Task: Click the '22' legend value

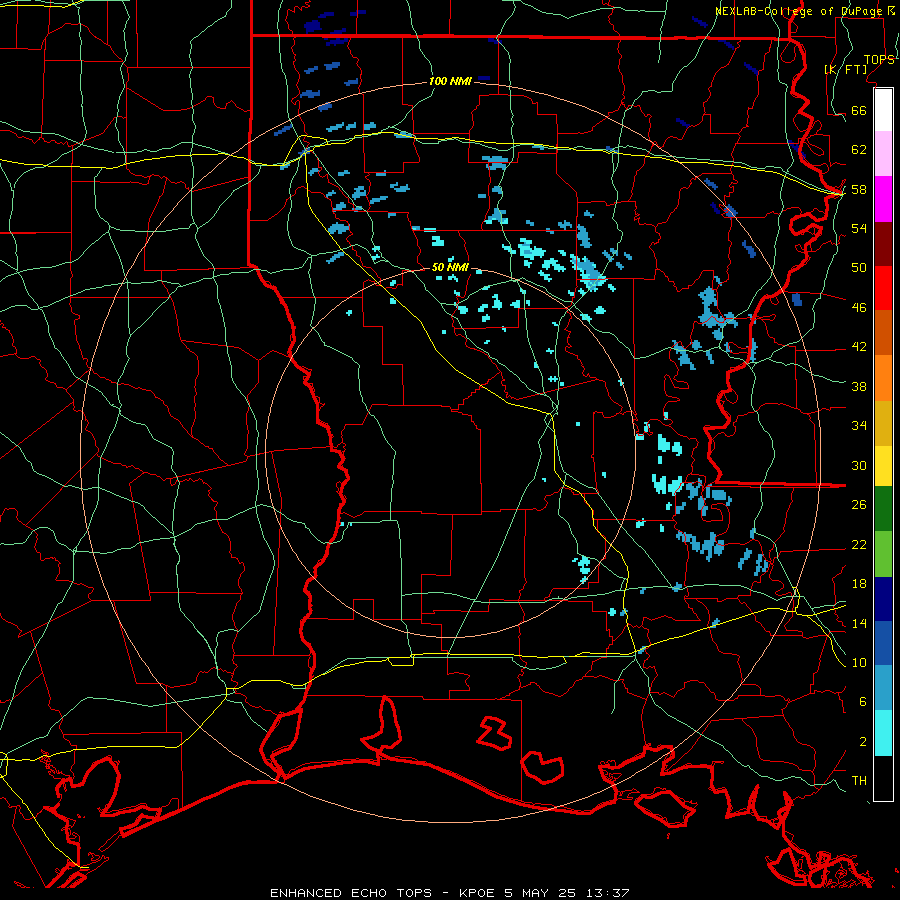Action: (859, 545)
